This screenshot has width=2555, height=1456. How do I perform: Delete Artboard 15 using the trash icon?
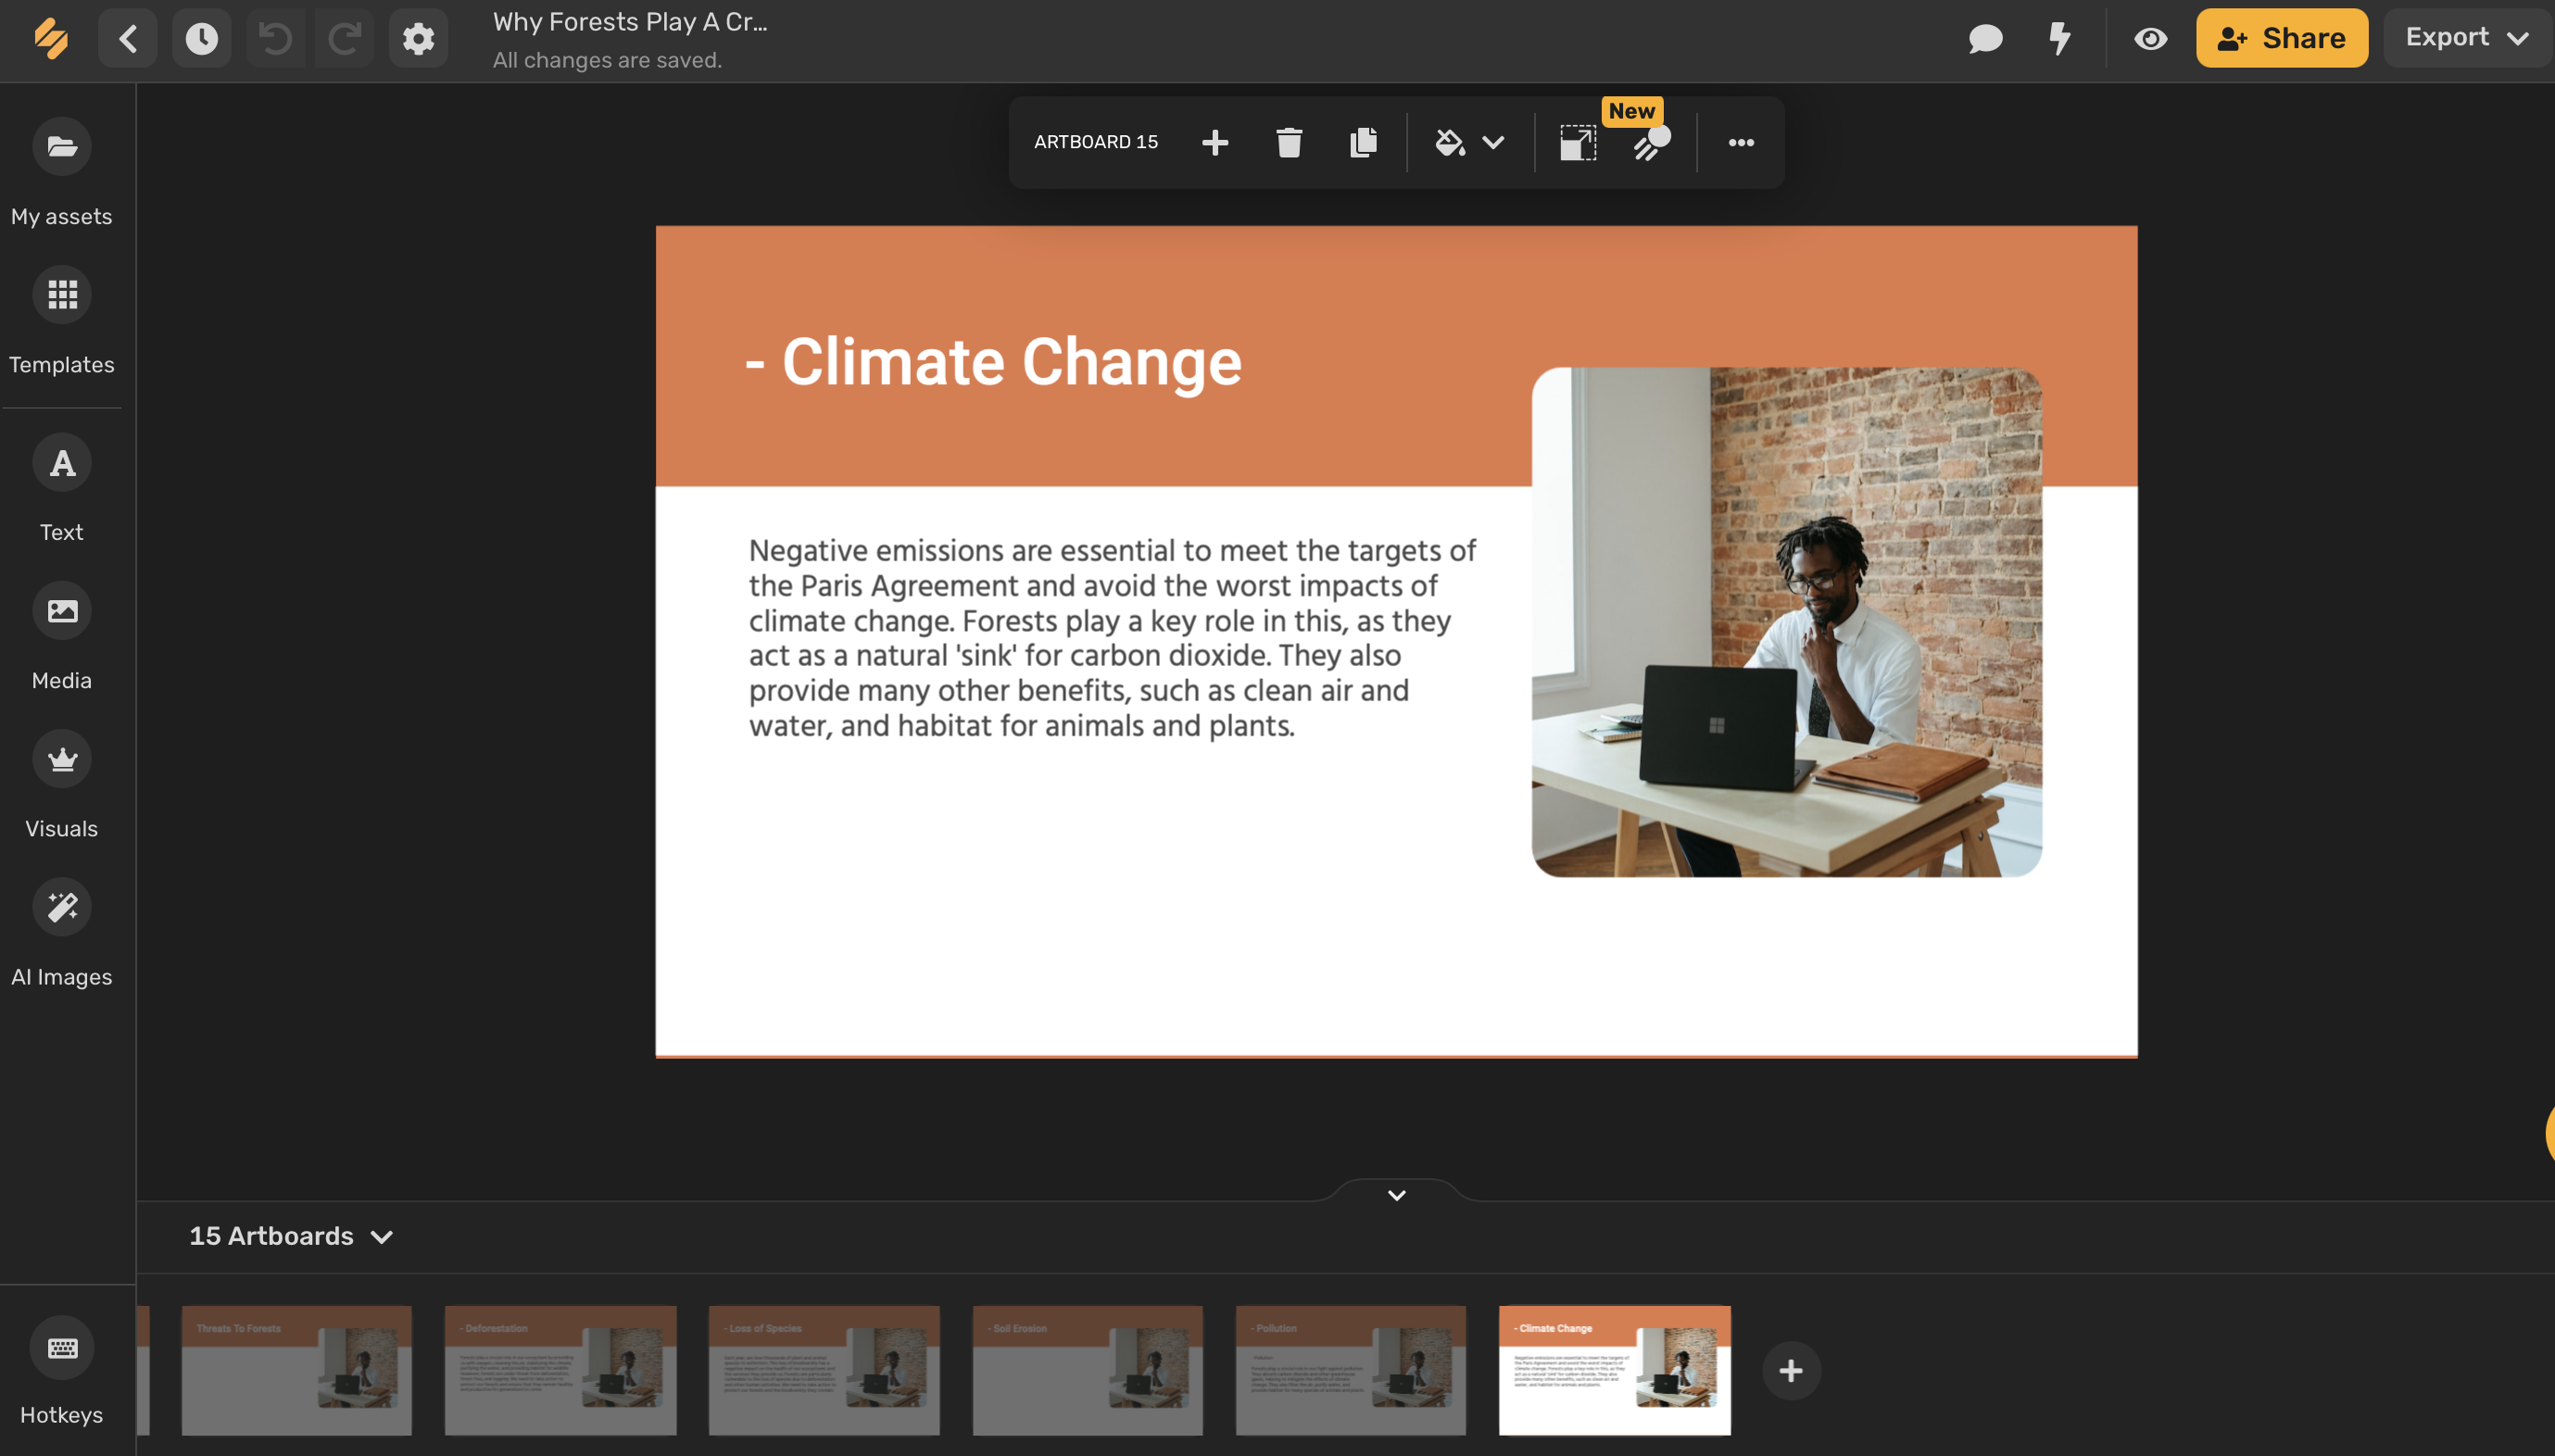pyautogui.click(x=1288, y=142)
